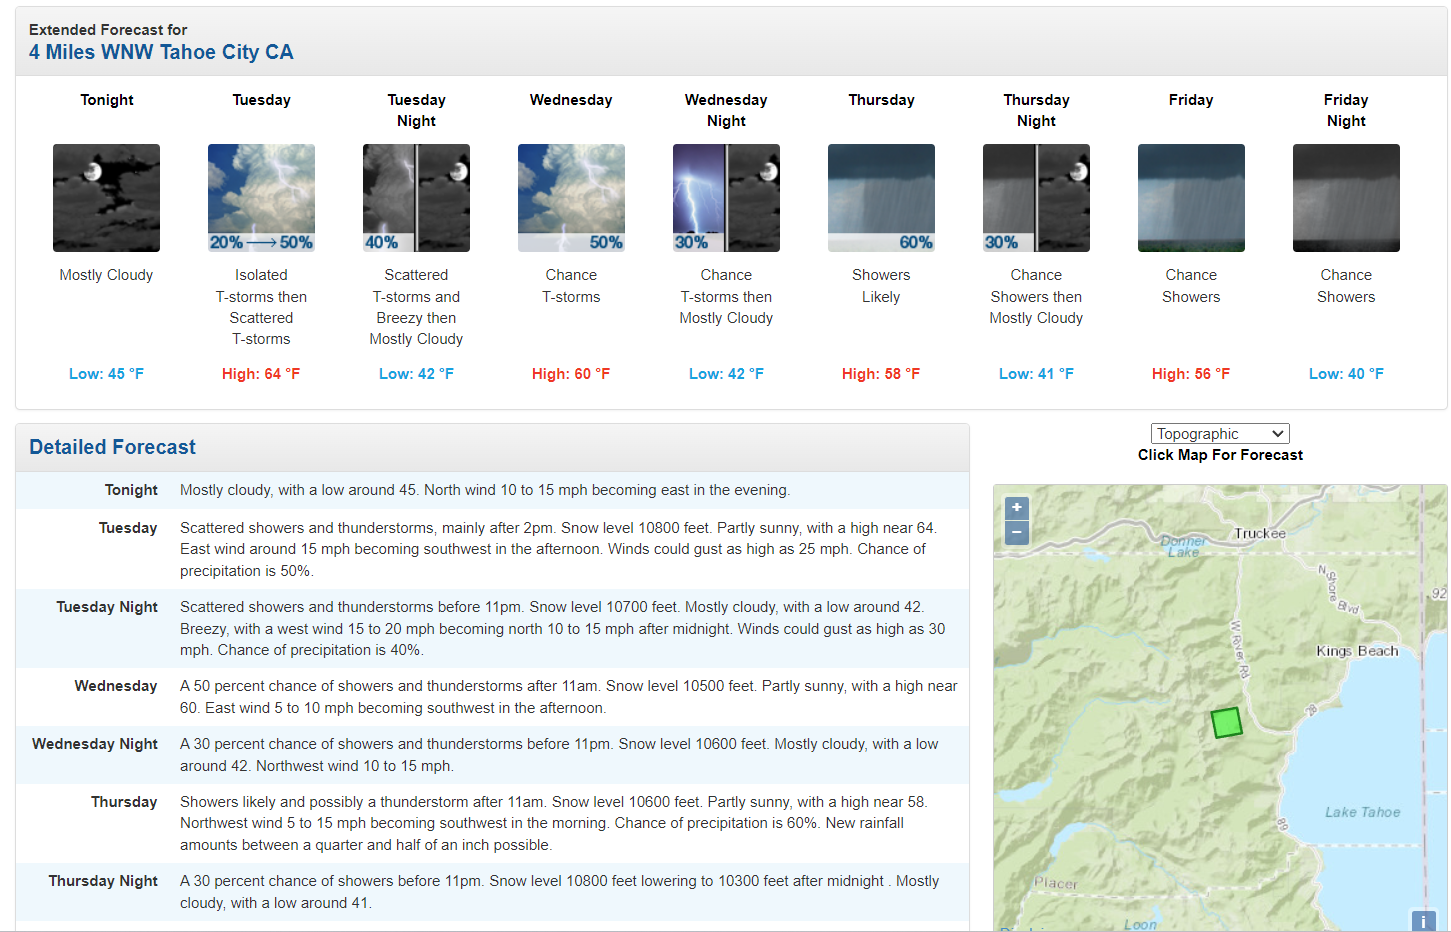Click the Chance T-storms label under Wednesday
1451x932 pixels.
[571, 286]
